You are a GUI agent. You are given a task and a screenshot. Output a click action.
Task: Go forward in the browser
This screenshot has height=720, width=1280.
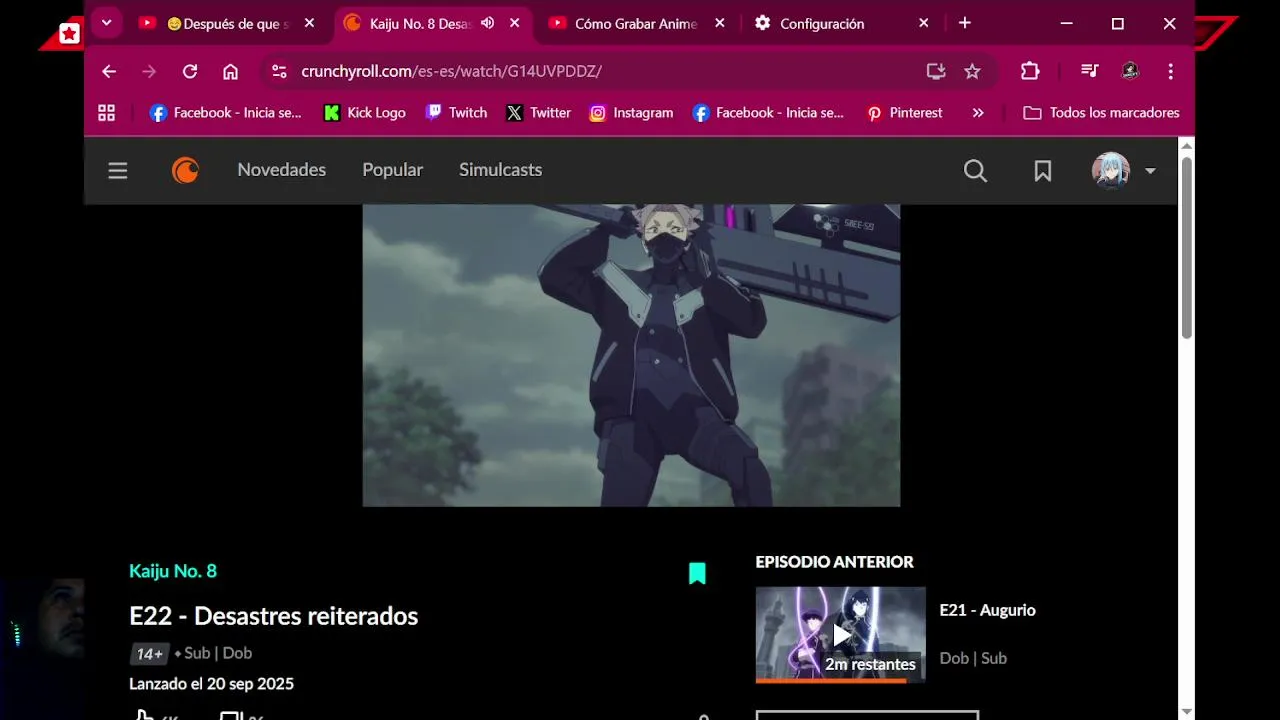149,71
